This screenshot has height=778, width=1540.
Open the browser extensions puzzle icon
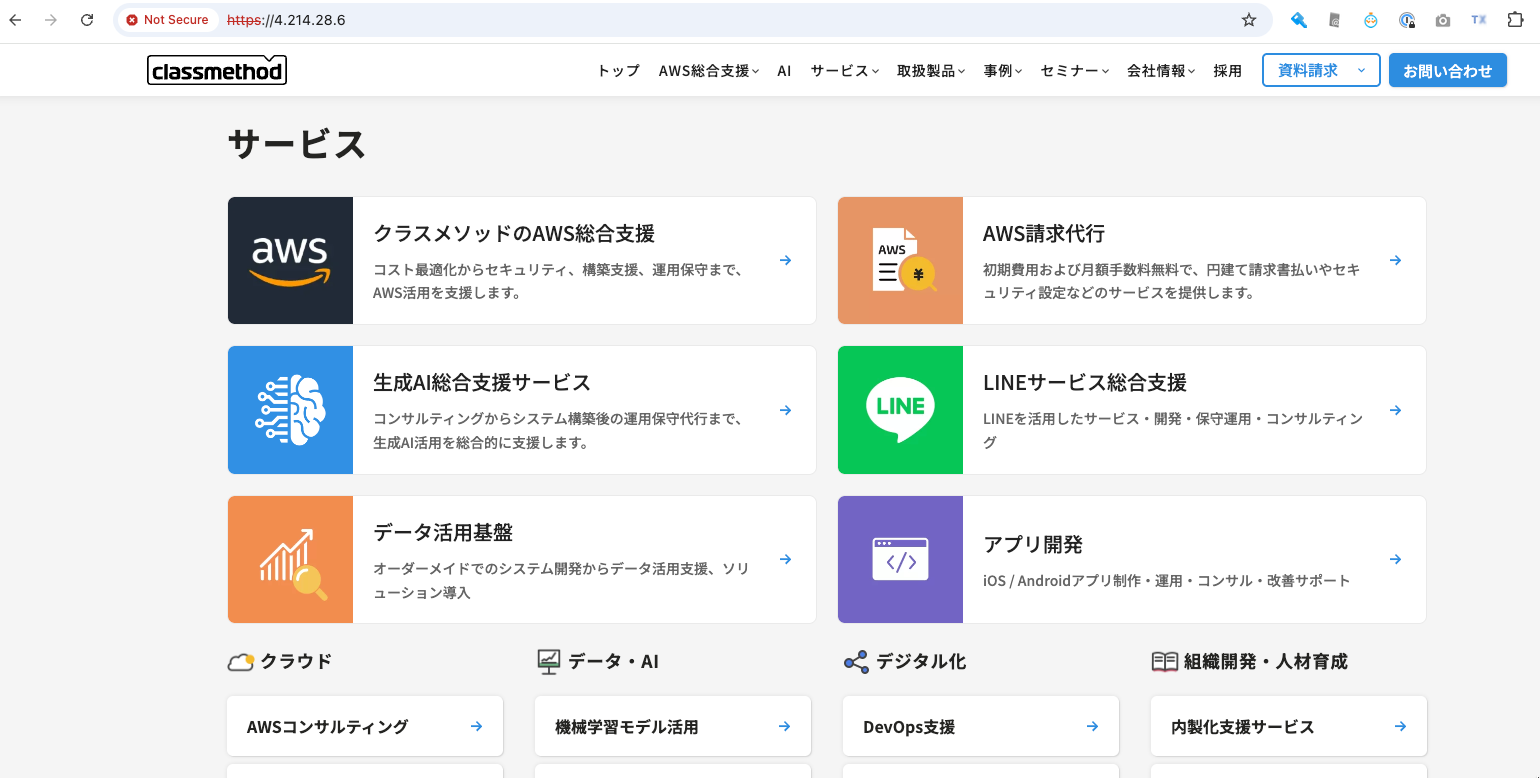[x=1516, y=19]
